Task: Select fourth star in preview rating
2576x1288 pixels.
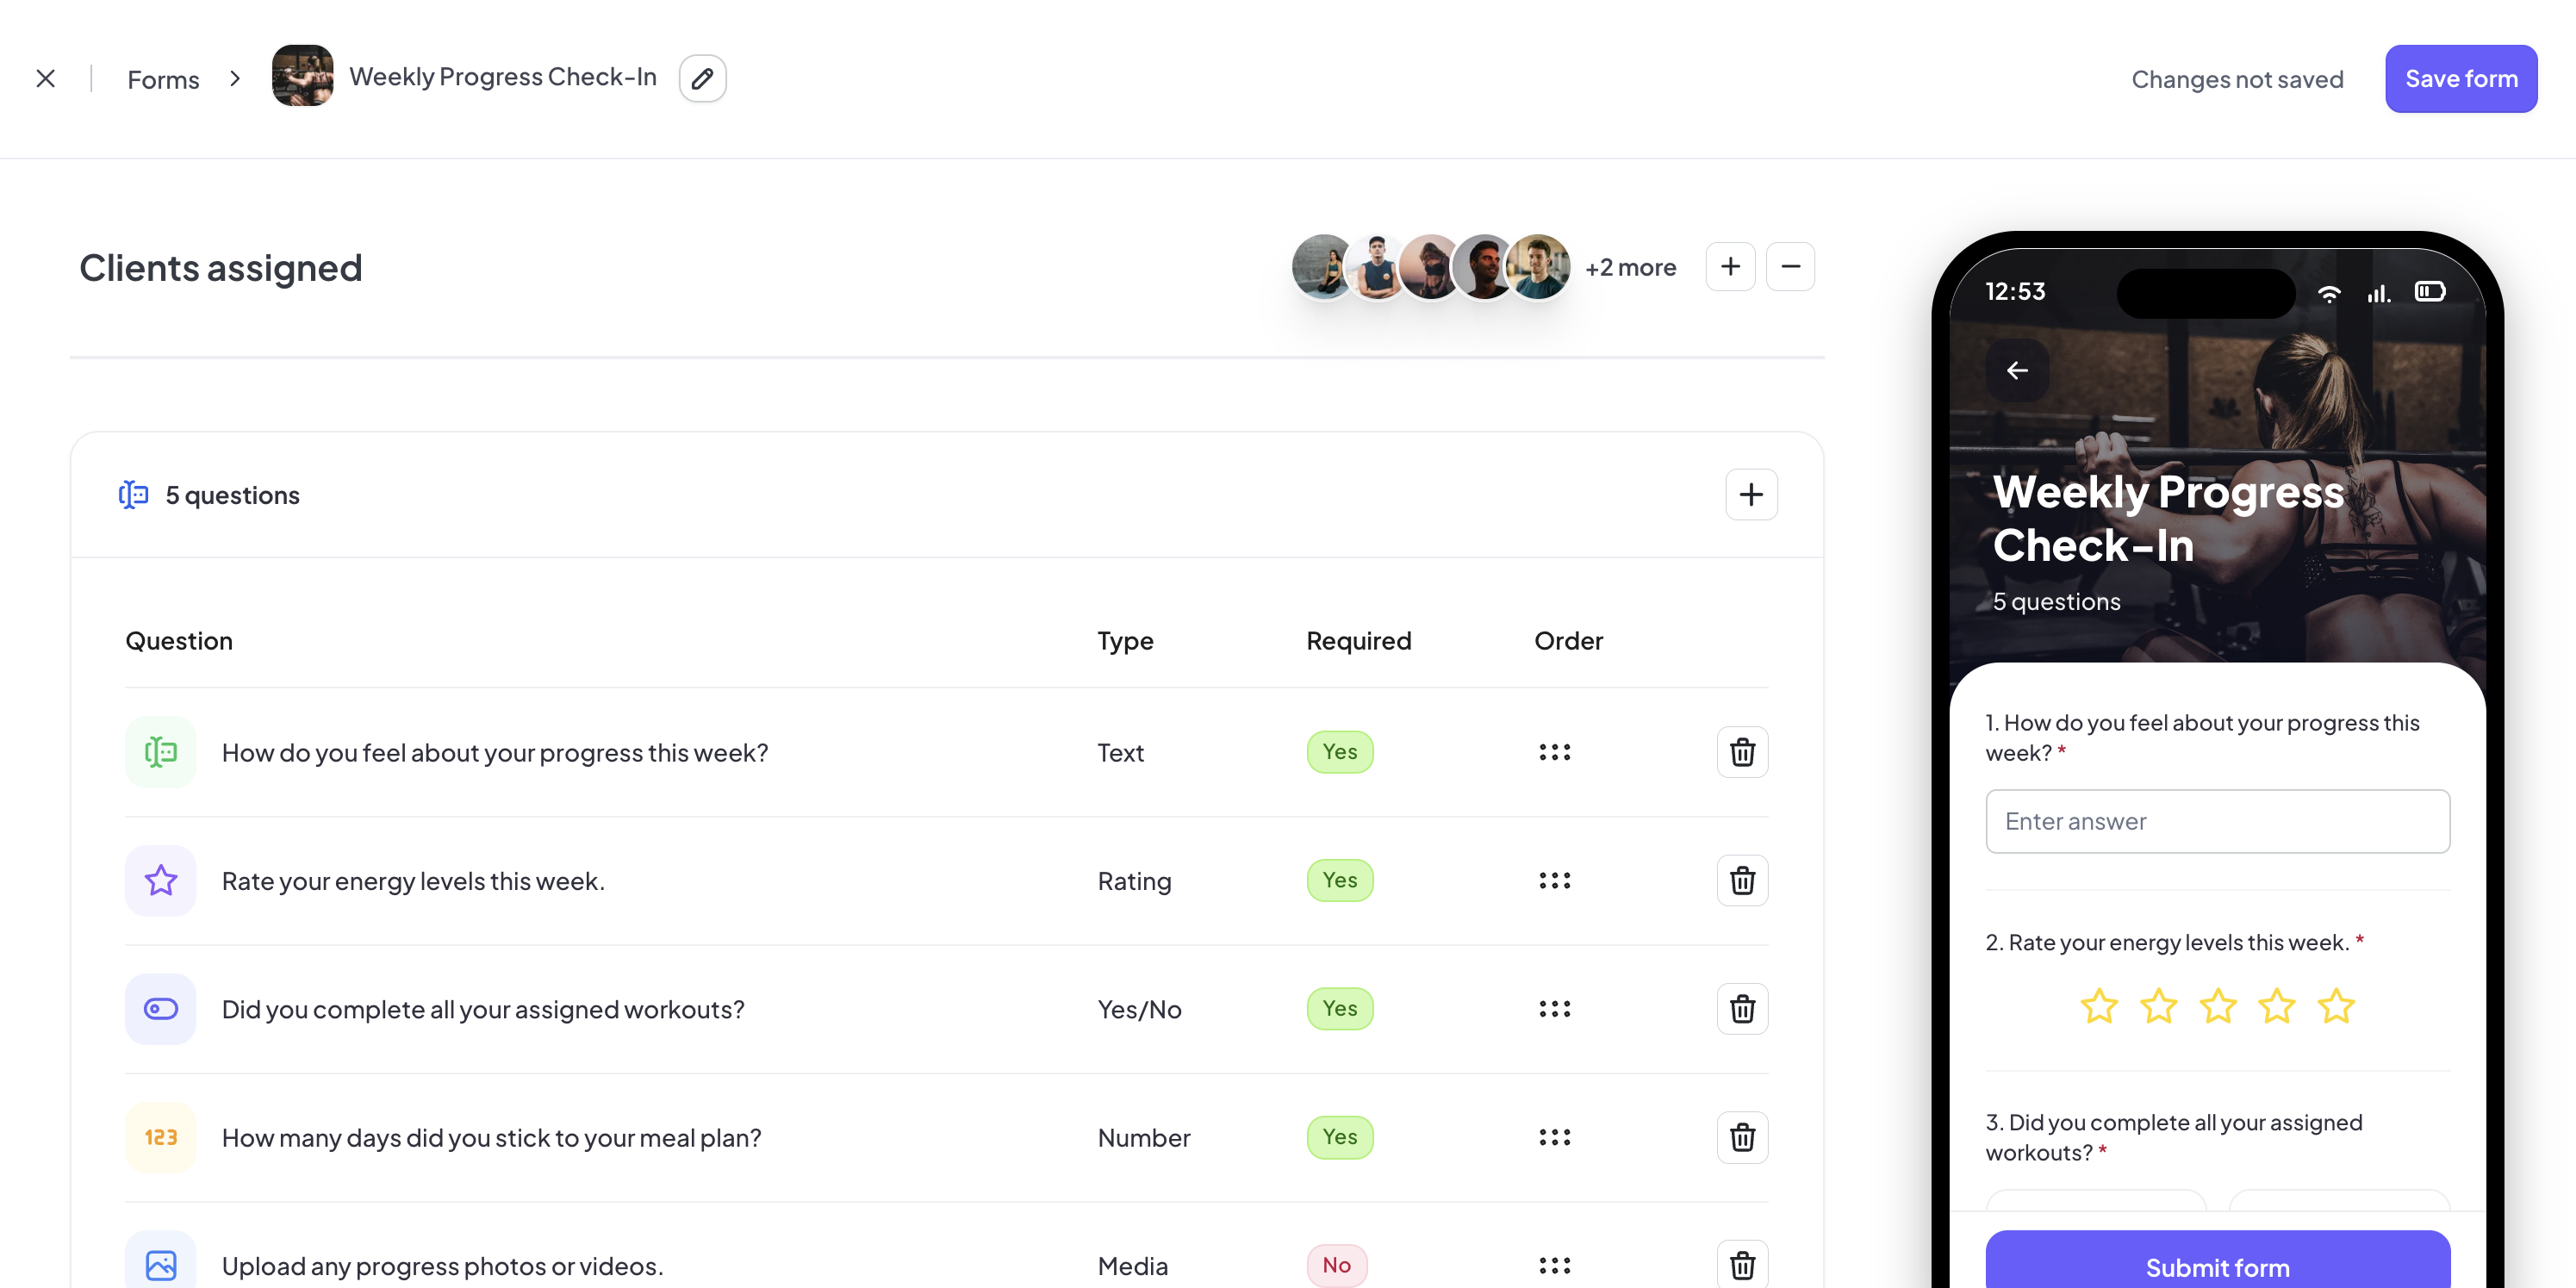Action: 2277,1006
